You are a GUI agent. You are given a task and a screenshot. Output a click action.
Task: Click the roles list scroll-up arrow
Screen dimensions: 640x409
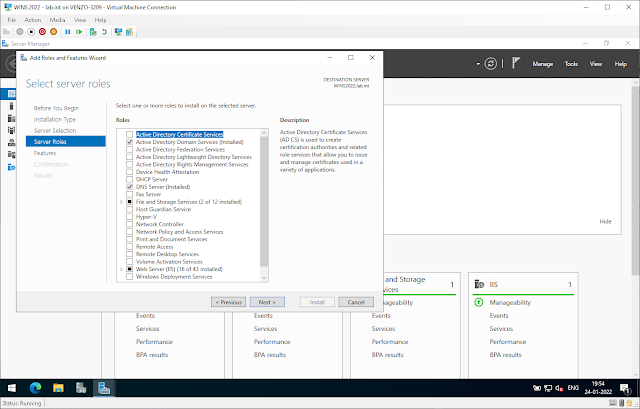(264, 133)
